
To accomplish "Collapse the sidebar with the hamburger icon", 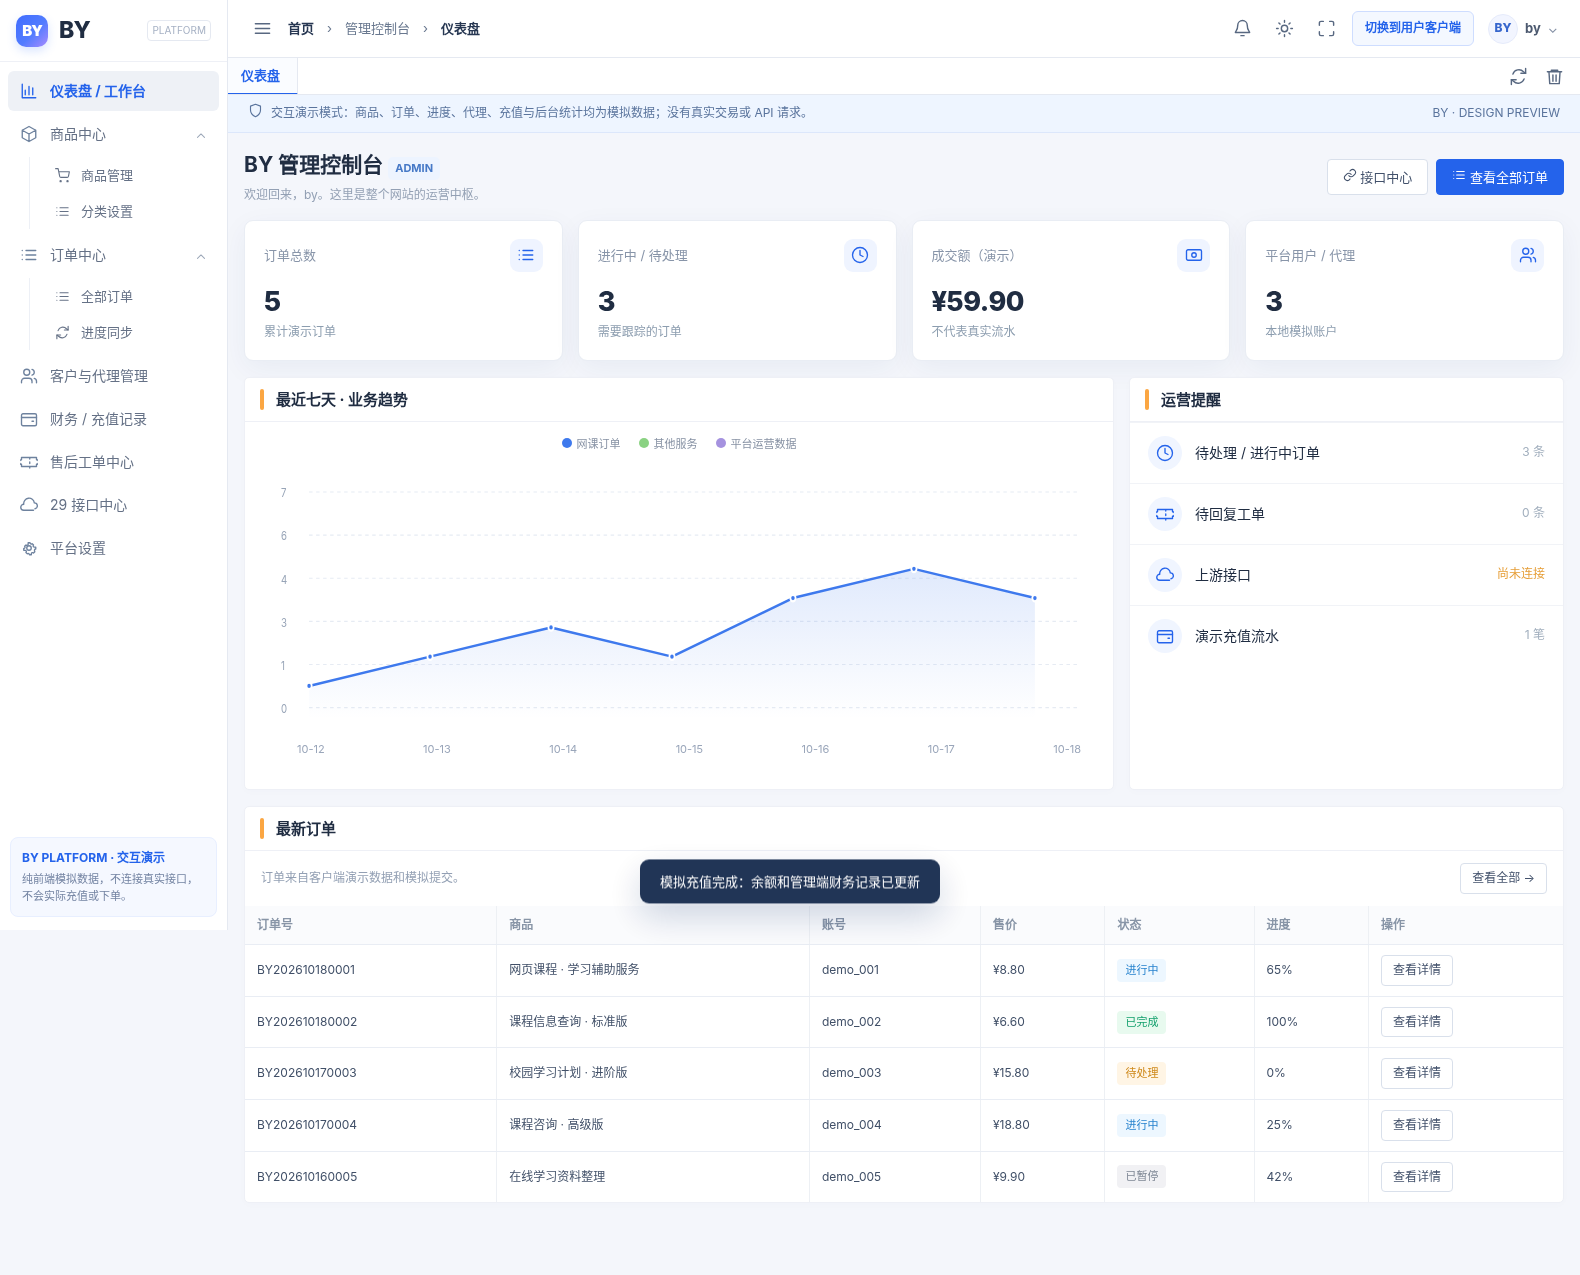I will click(262, 29).
